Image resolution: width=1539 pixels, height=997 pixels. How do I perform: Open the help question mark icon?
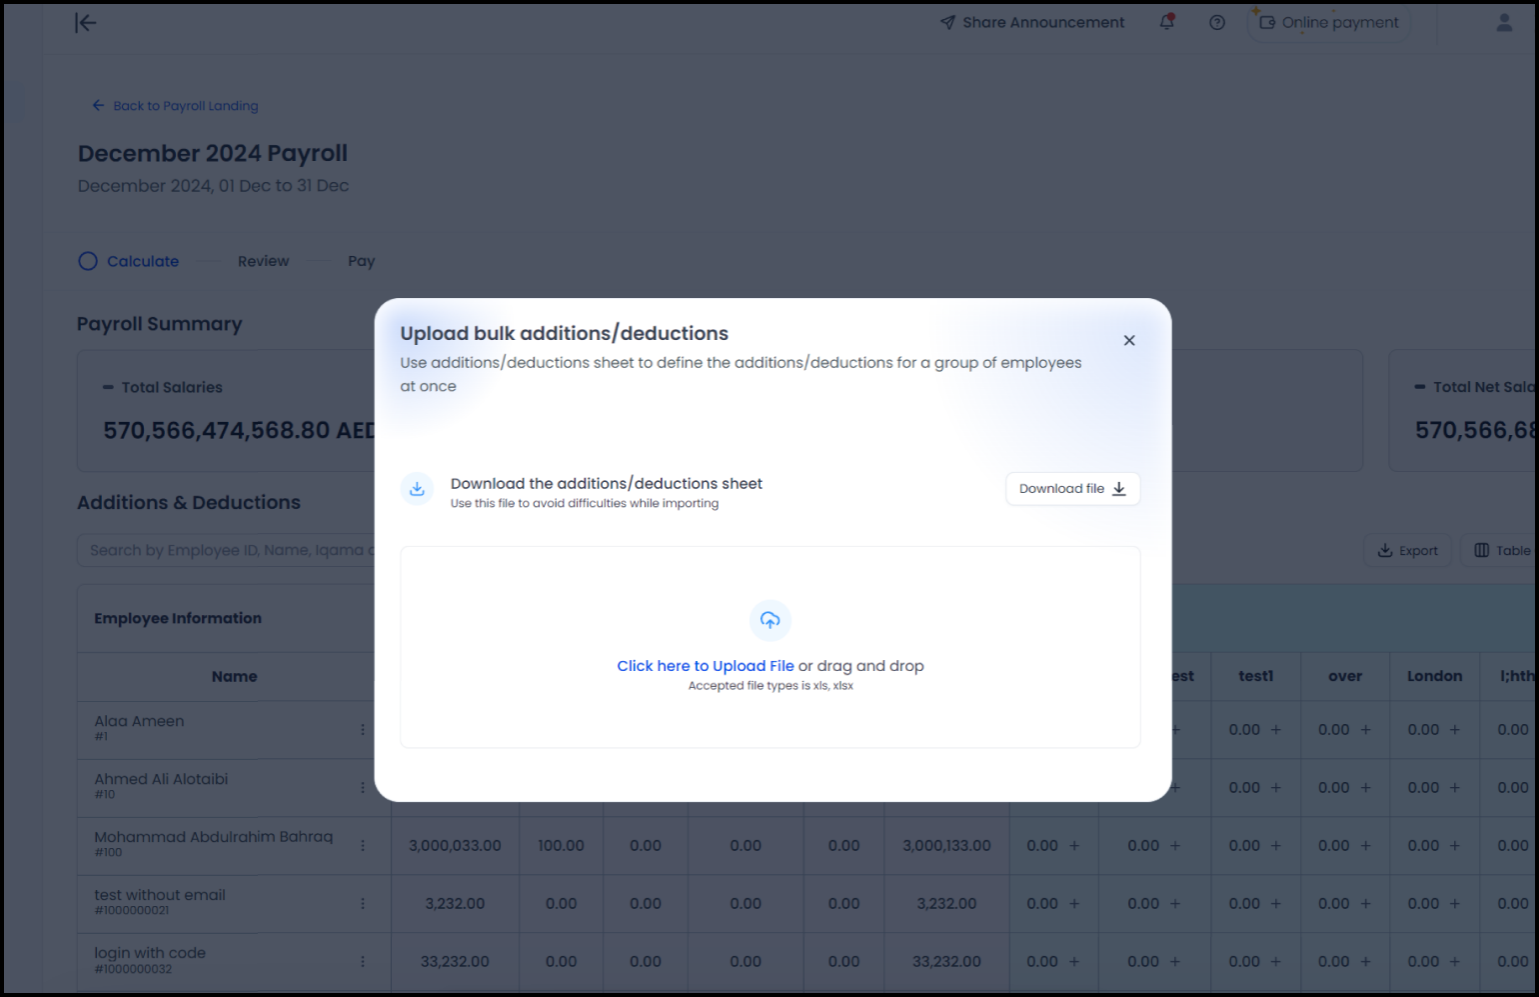1217,22
